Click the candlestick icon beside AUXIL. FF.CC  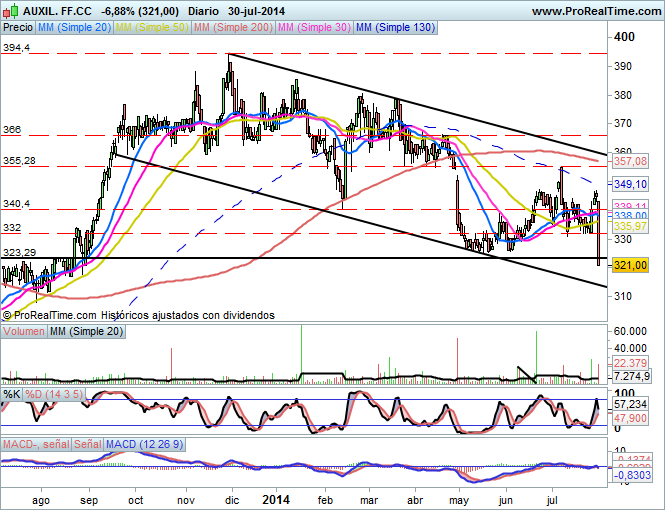click(x=11, y=11)
